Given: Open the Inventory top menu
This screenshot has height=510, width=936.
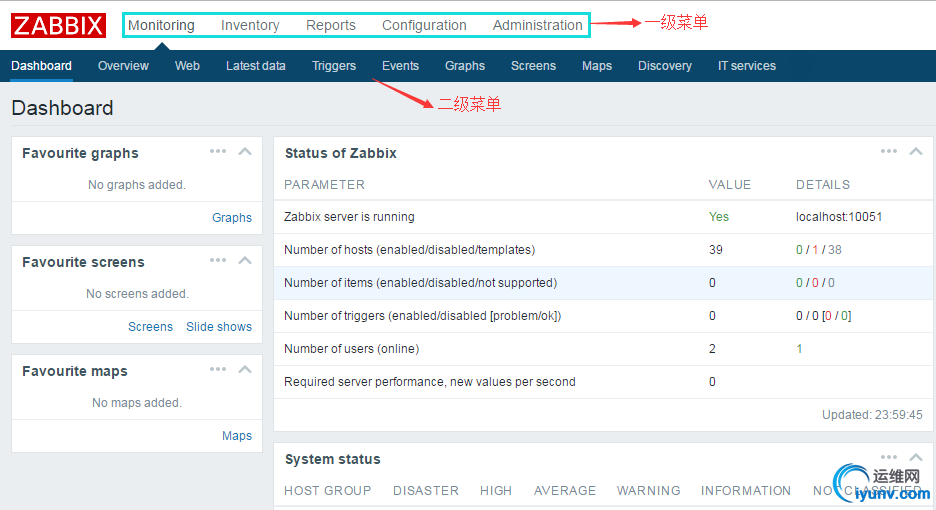Looking at the screenshot, I should tap(250, 25).
